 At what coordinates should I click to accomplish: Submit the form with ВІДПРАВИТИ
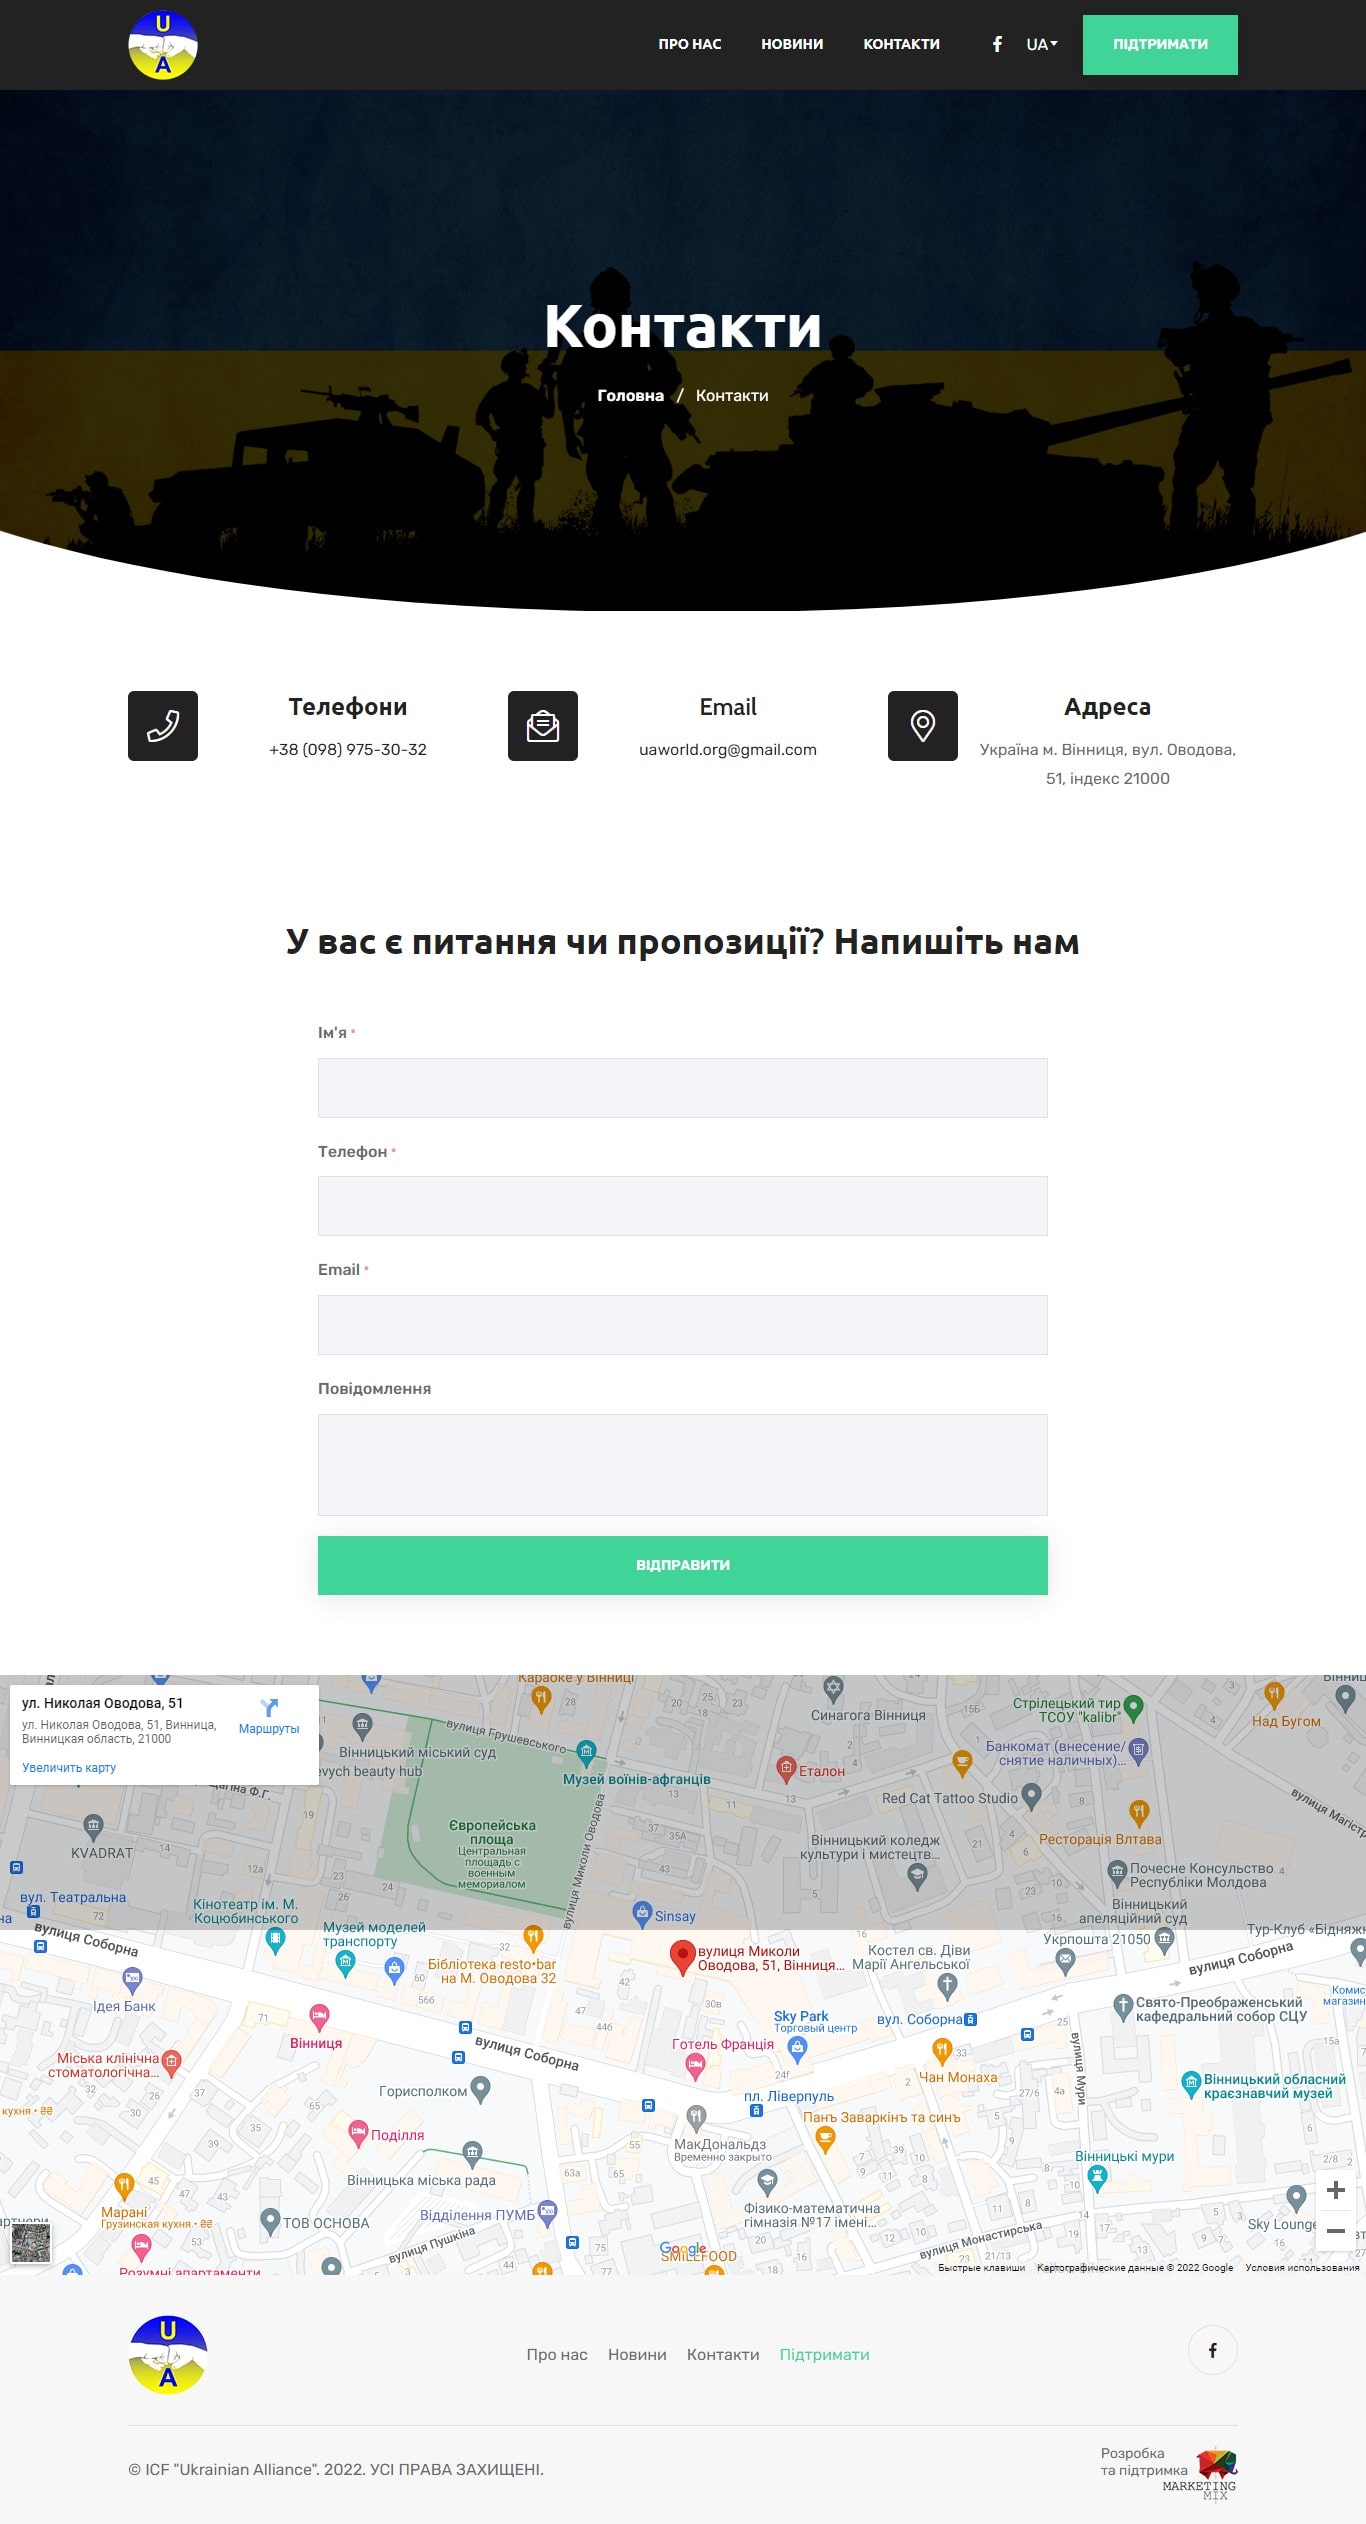(682, 1565)
